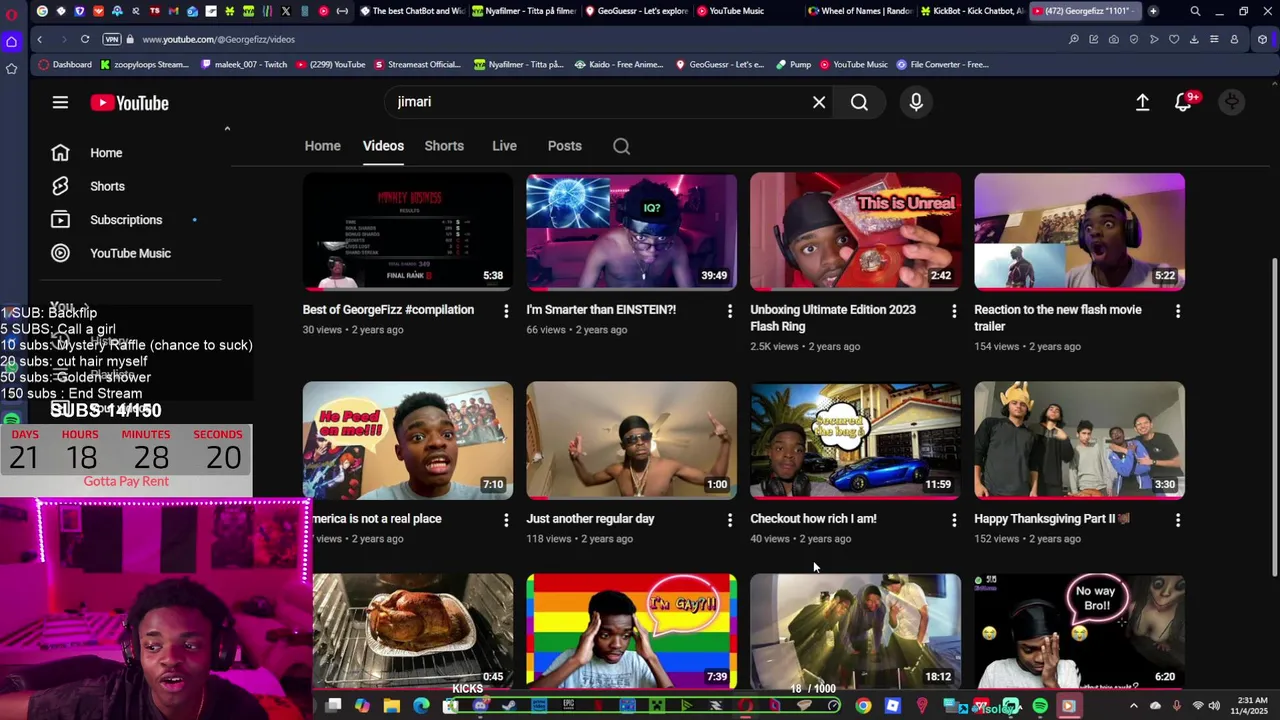The height and width of the screenshot is (720, 1280).
Task: Clear the search text with the X
Action: 819,102
